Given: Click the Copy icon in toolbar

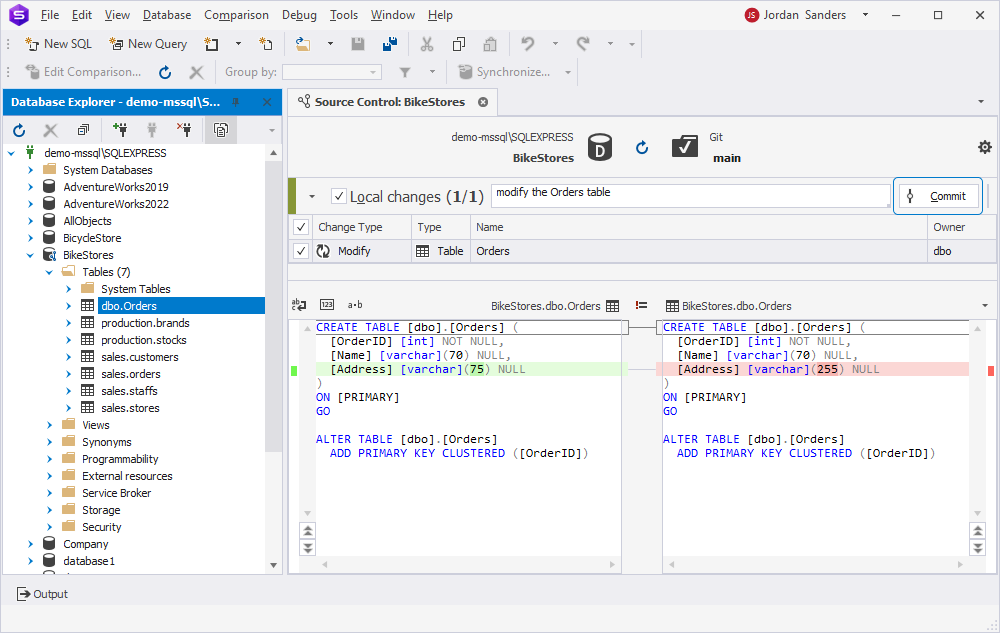Looking at the screenshot, I should click(x=459, y=44).
